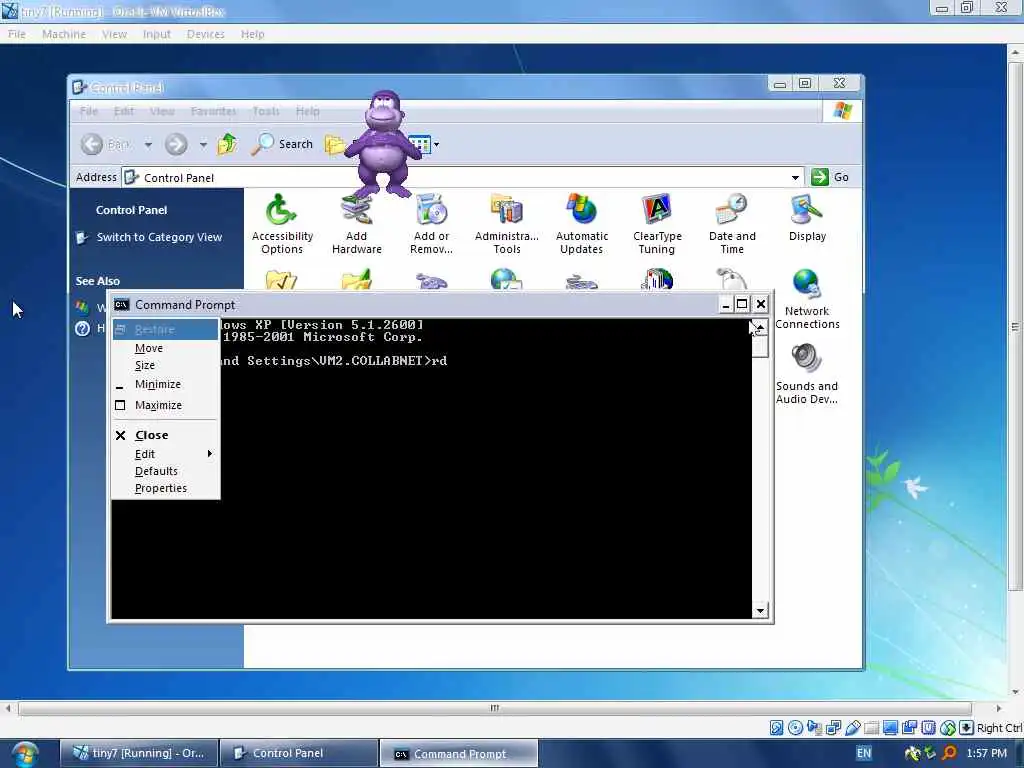Click the Windows Start orb
The image size is (1024, 768).
click(x=25, y=754)
